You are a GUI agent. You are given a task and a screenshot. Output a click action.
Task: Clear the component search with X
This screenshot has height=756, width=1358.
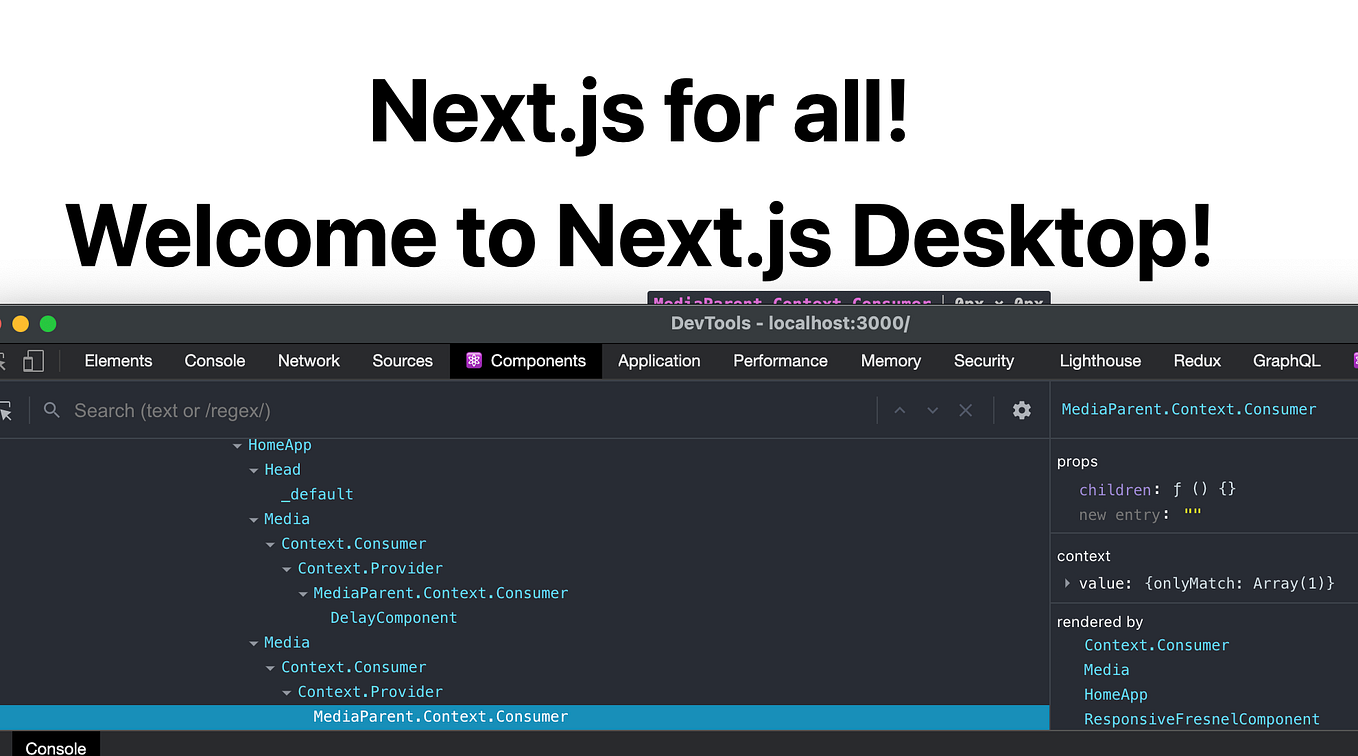(x=965, y=410)
